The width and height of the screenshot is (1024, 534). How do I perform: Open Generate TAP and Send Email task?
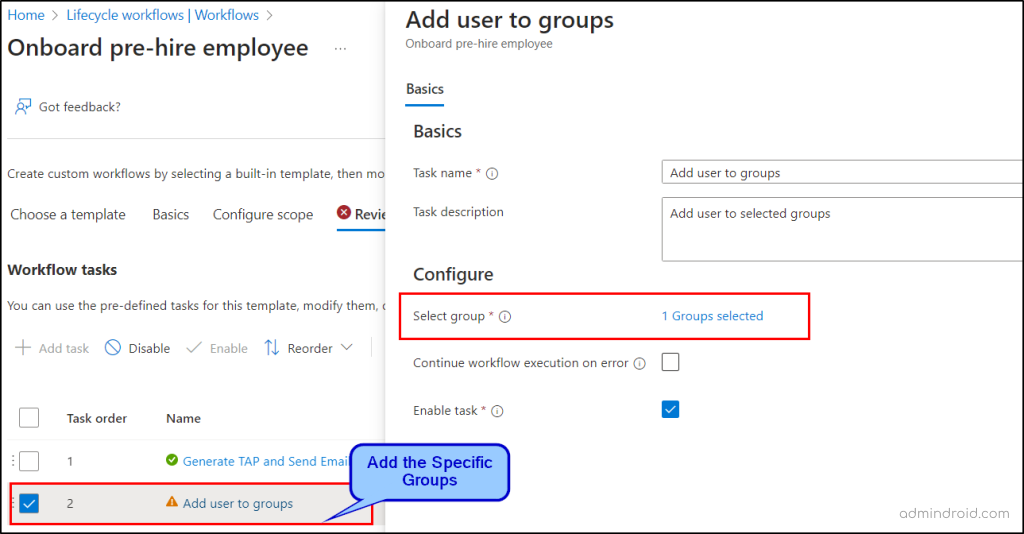tap(265, 461)
